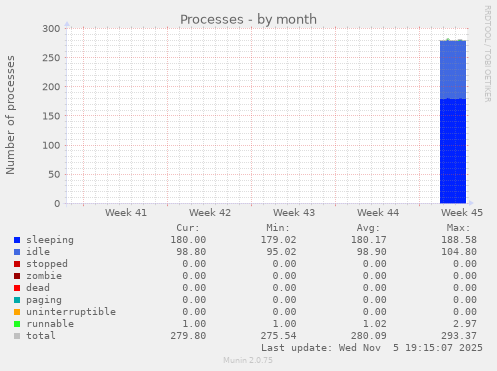This screenshot has width=497, height=371.
Task: Click the 'Last update' timestamp line
Action: 372,348
